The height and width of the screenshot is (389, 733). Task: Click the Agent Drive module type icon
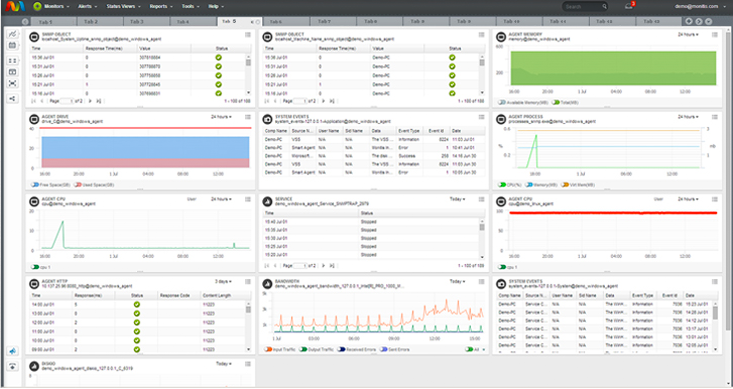point(34,119)
